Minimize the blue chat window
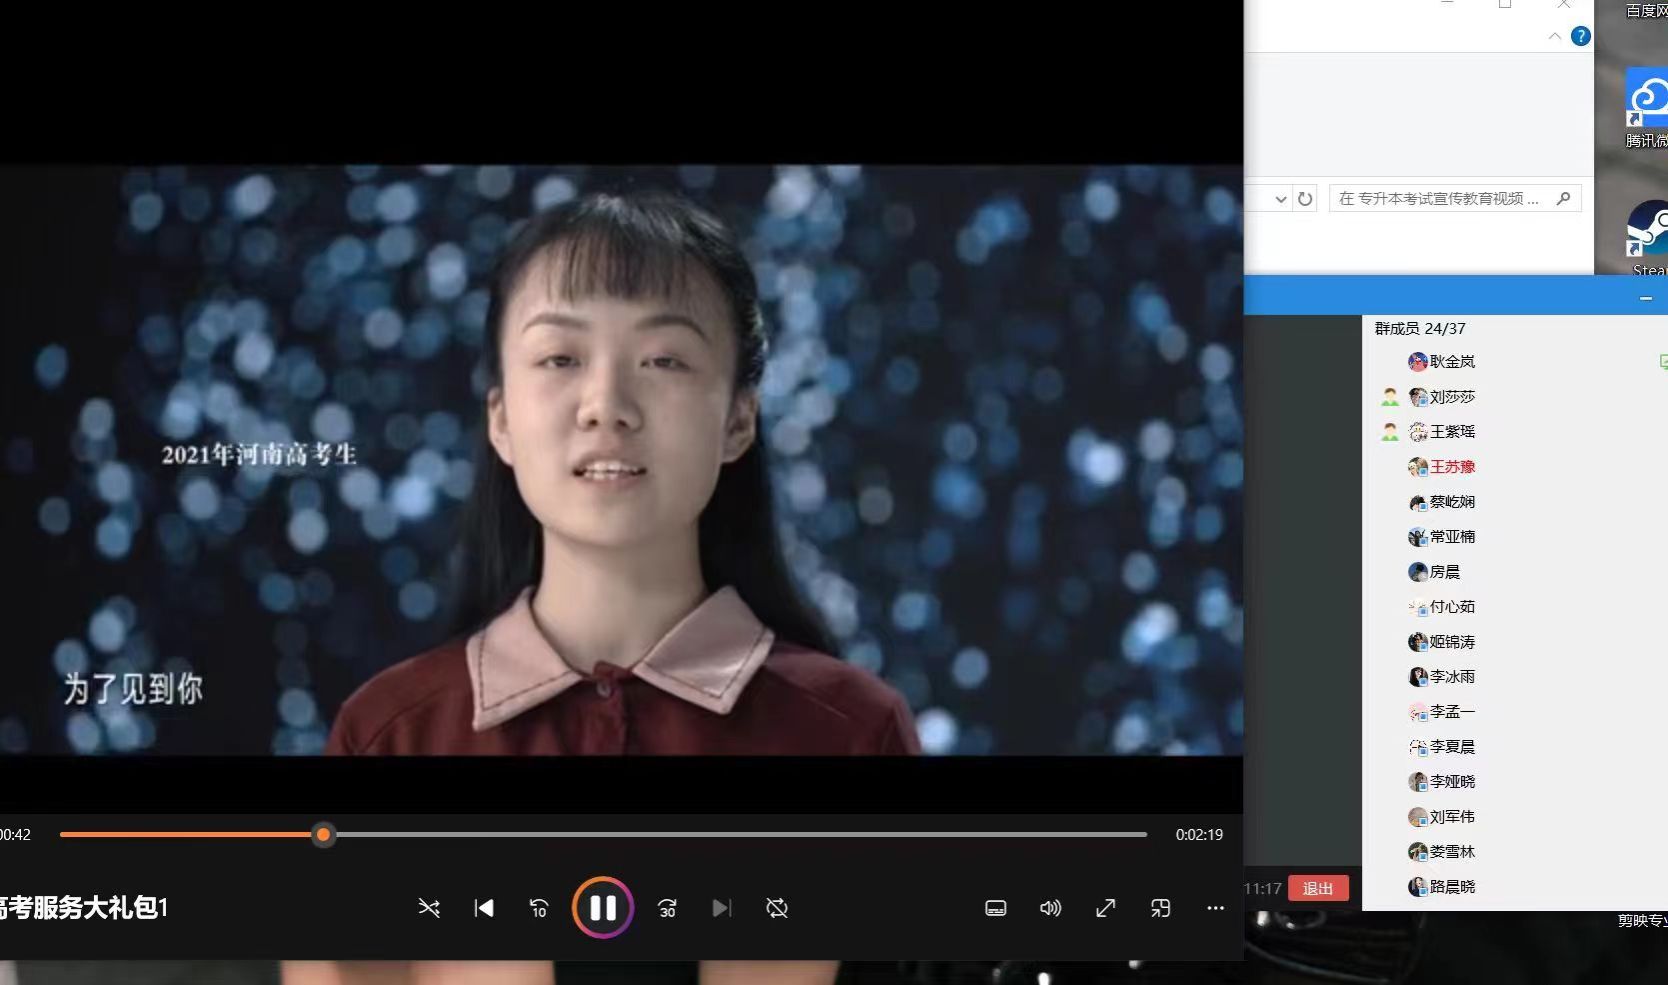 coord(1646,298)
